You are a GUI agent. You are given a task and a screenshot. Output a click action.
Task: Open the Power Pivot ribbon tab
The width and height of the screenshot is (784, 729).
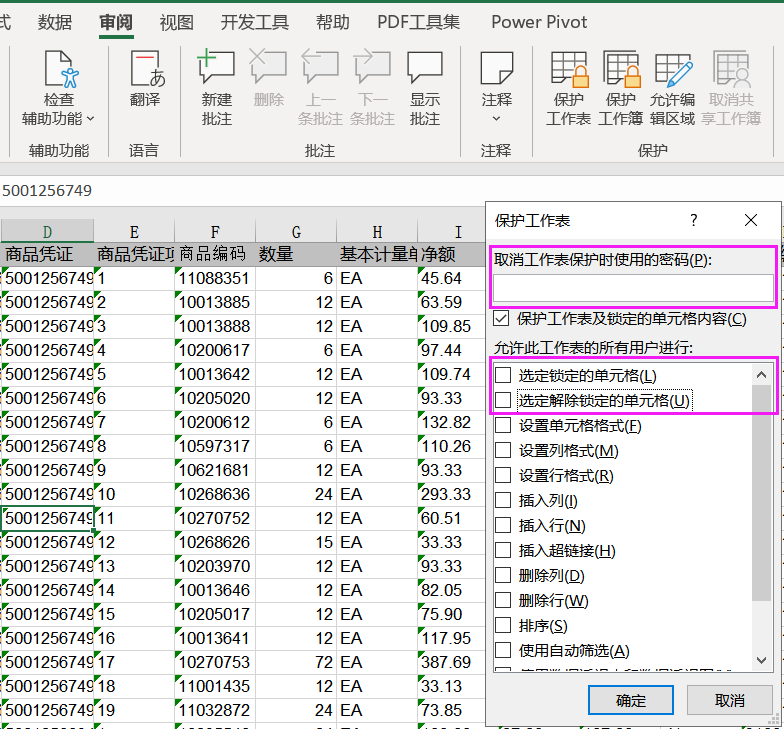click(539, 22)
